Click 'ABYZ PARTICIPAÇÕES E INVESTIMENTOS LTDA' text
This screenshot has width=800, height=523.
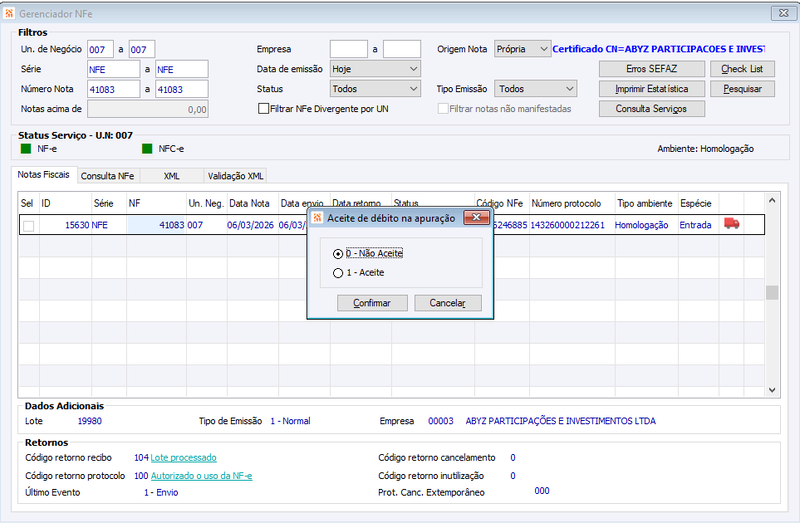(561, 421)
